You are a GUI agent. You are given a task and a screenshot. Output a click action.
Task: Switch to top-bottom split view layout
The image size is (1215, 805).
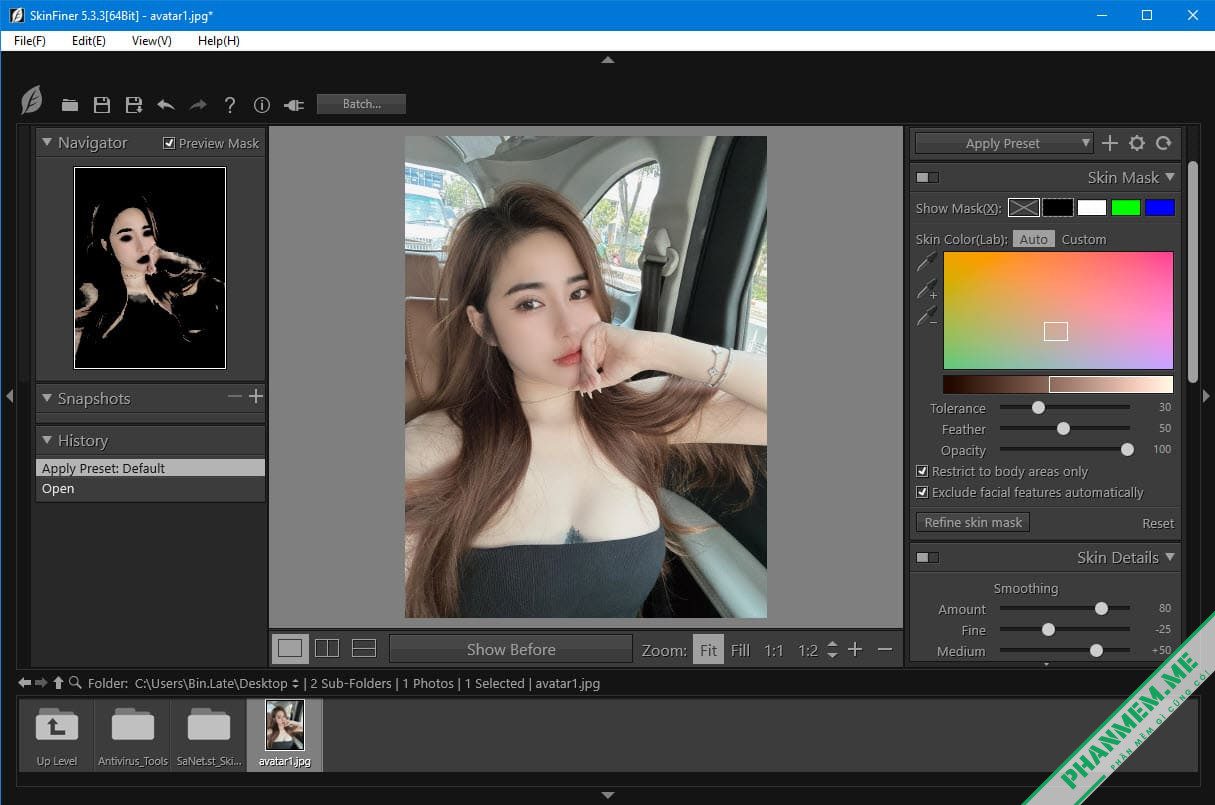(x=364, y=648)
